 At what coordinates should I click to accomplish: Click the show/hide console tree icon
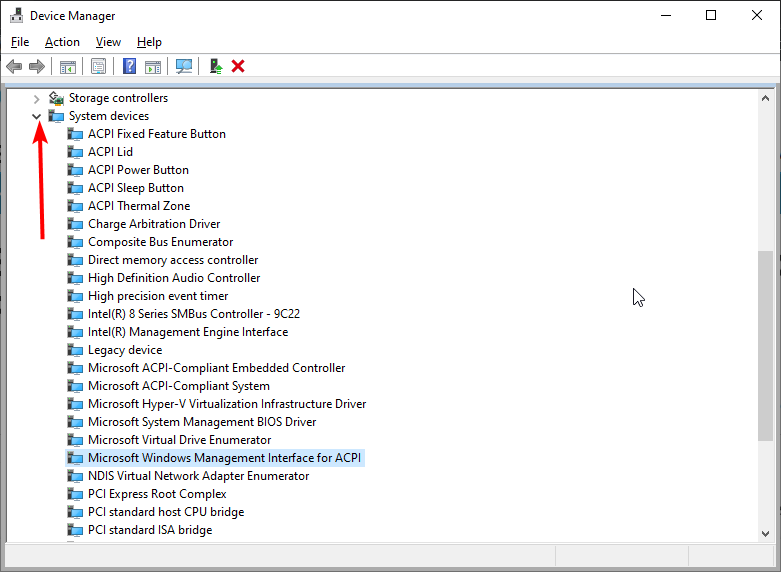pos(68,66)
